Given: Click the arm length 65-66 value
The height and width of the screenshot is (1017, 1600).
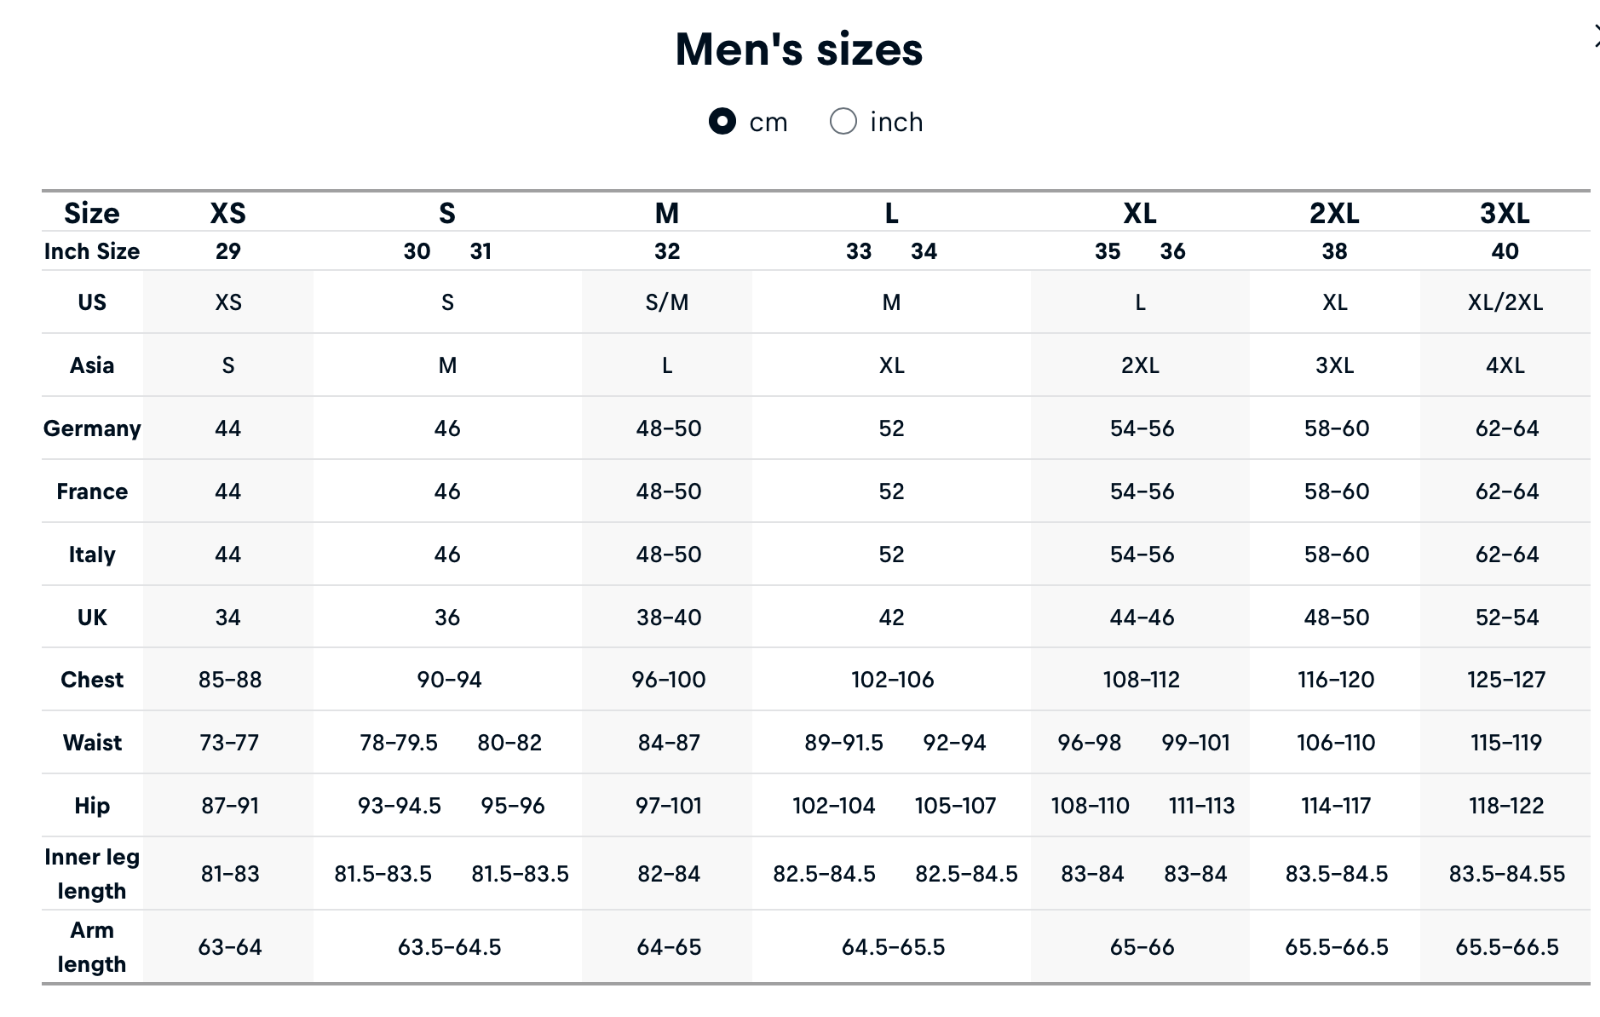Looking at the screenshot, I should pyautogui.click(x=1142, y=947).
